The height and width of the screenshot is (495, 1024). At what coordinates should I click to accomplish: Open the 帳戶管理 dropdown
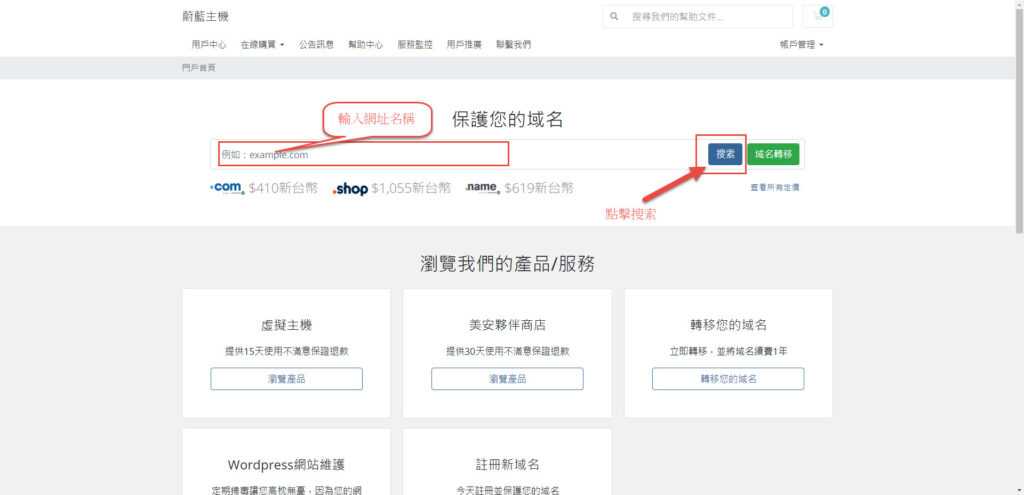coord(801,45)
